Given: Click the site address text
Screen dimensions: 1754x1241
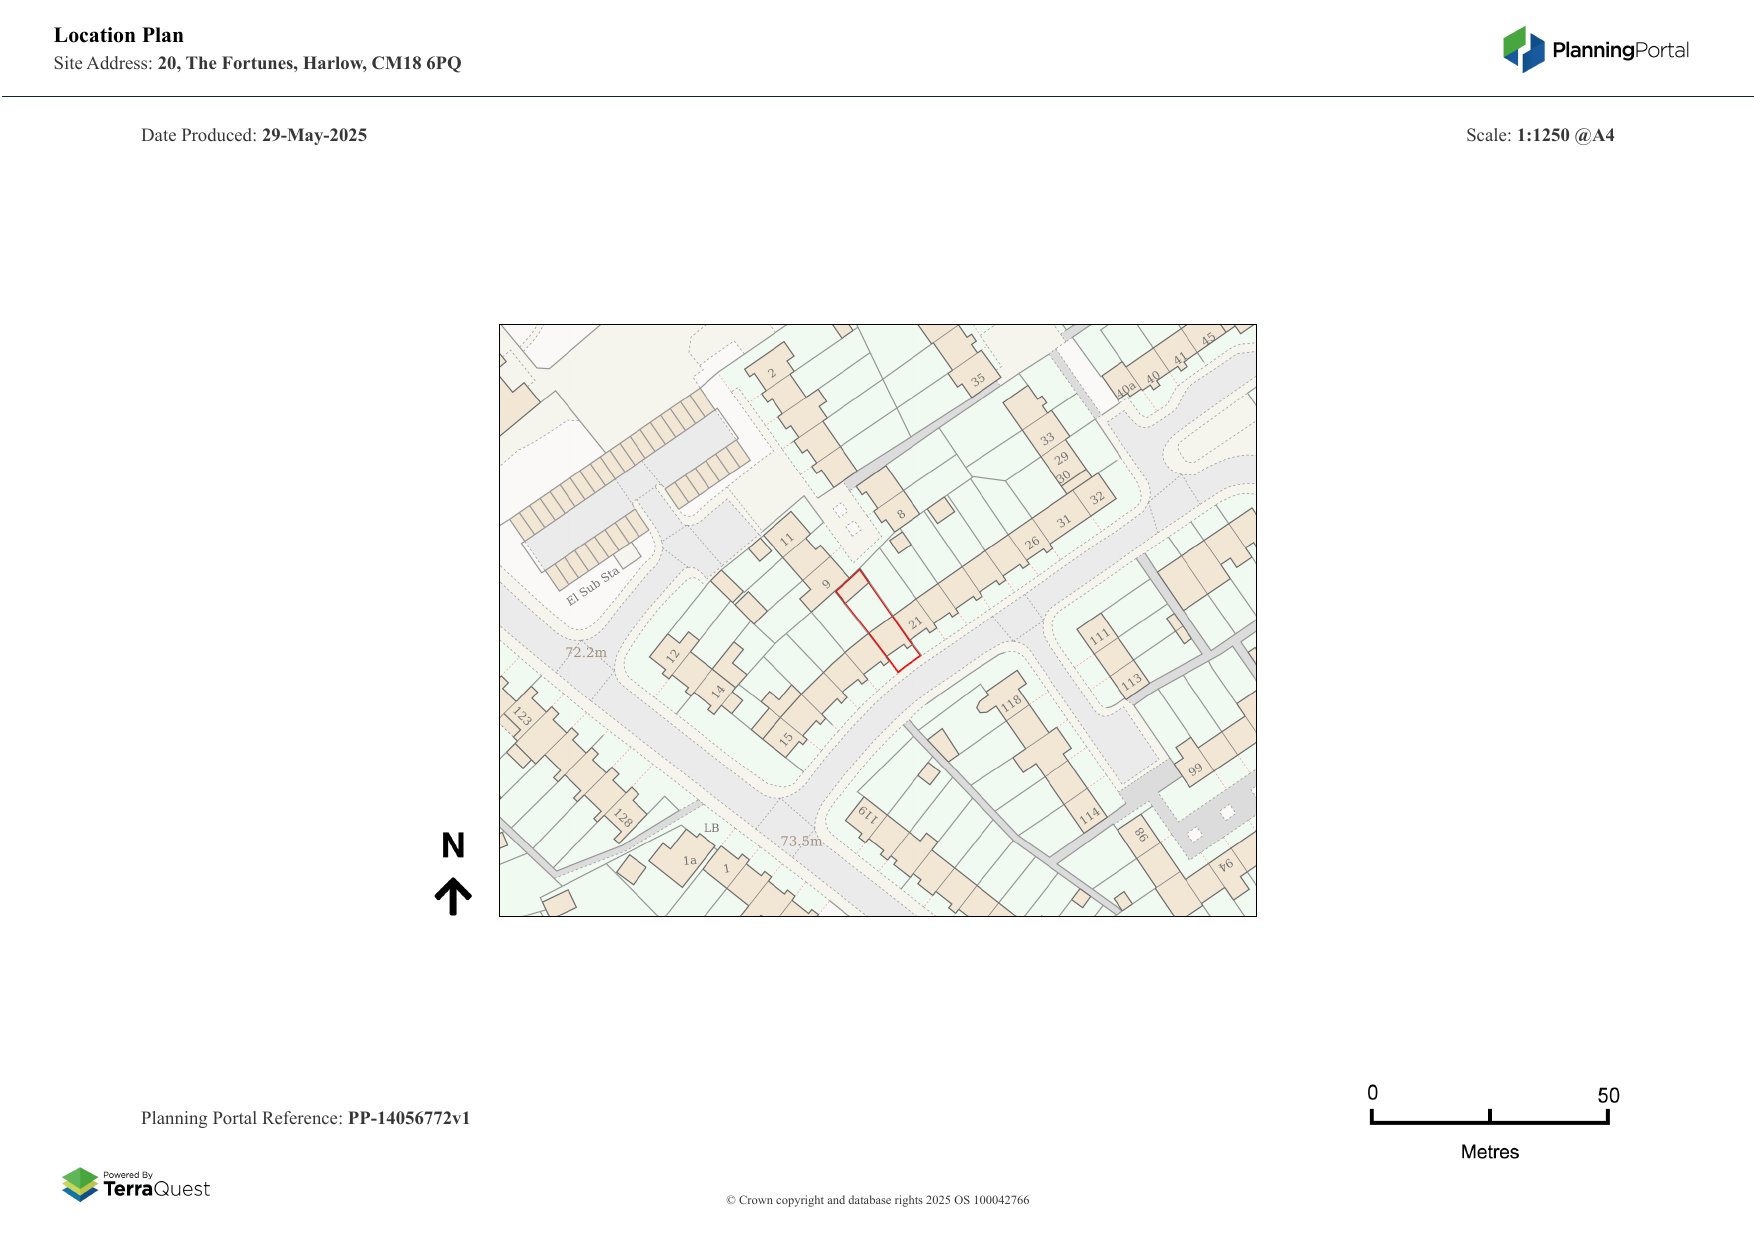Looking at the screenshot, I should tap(257, 63).
